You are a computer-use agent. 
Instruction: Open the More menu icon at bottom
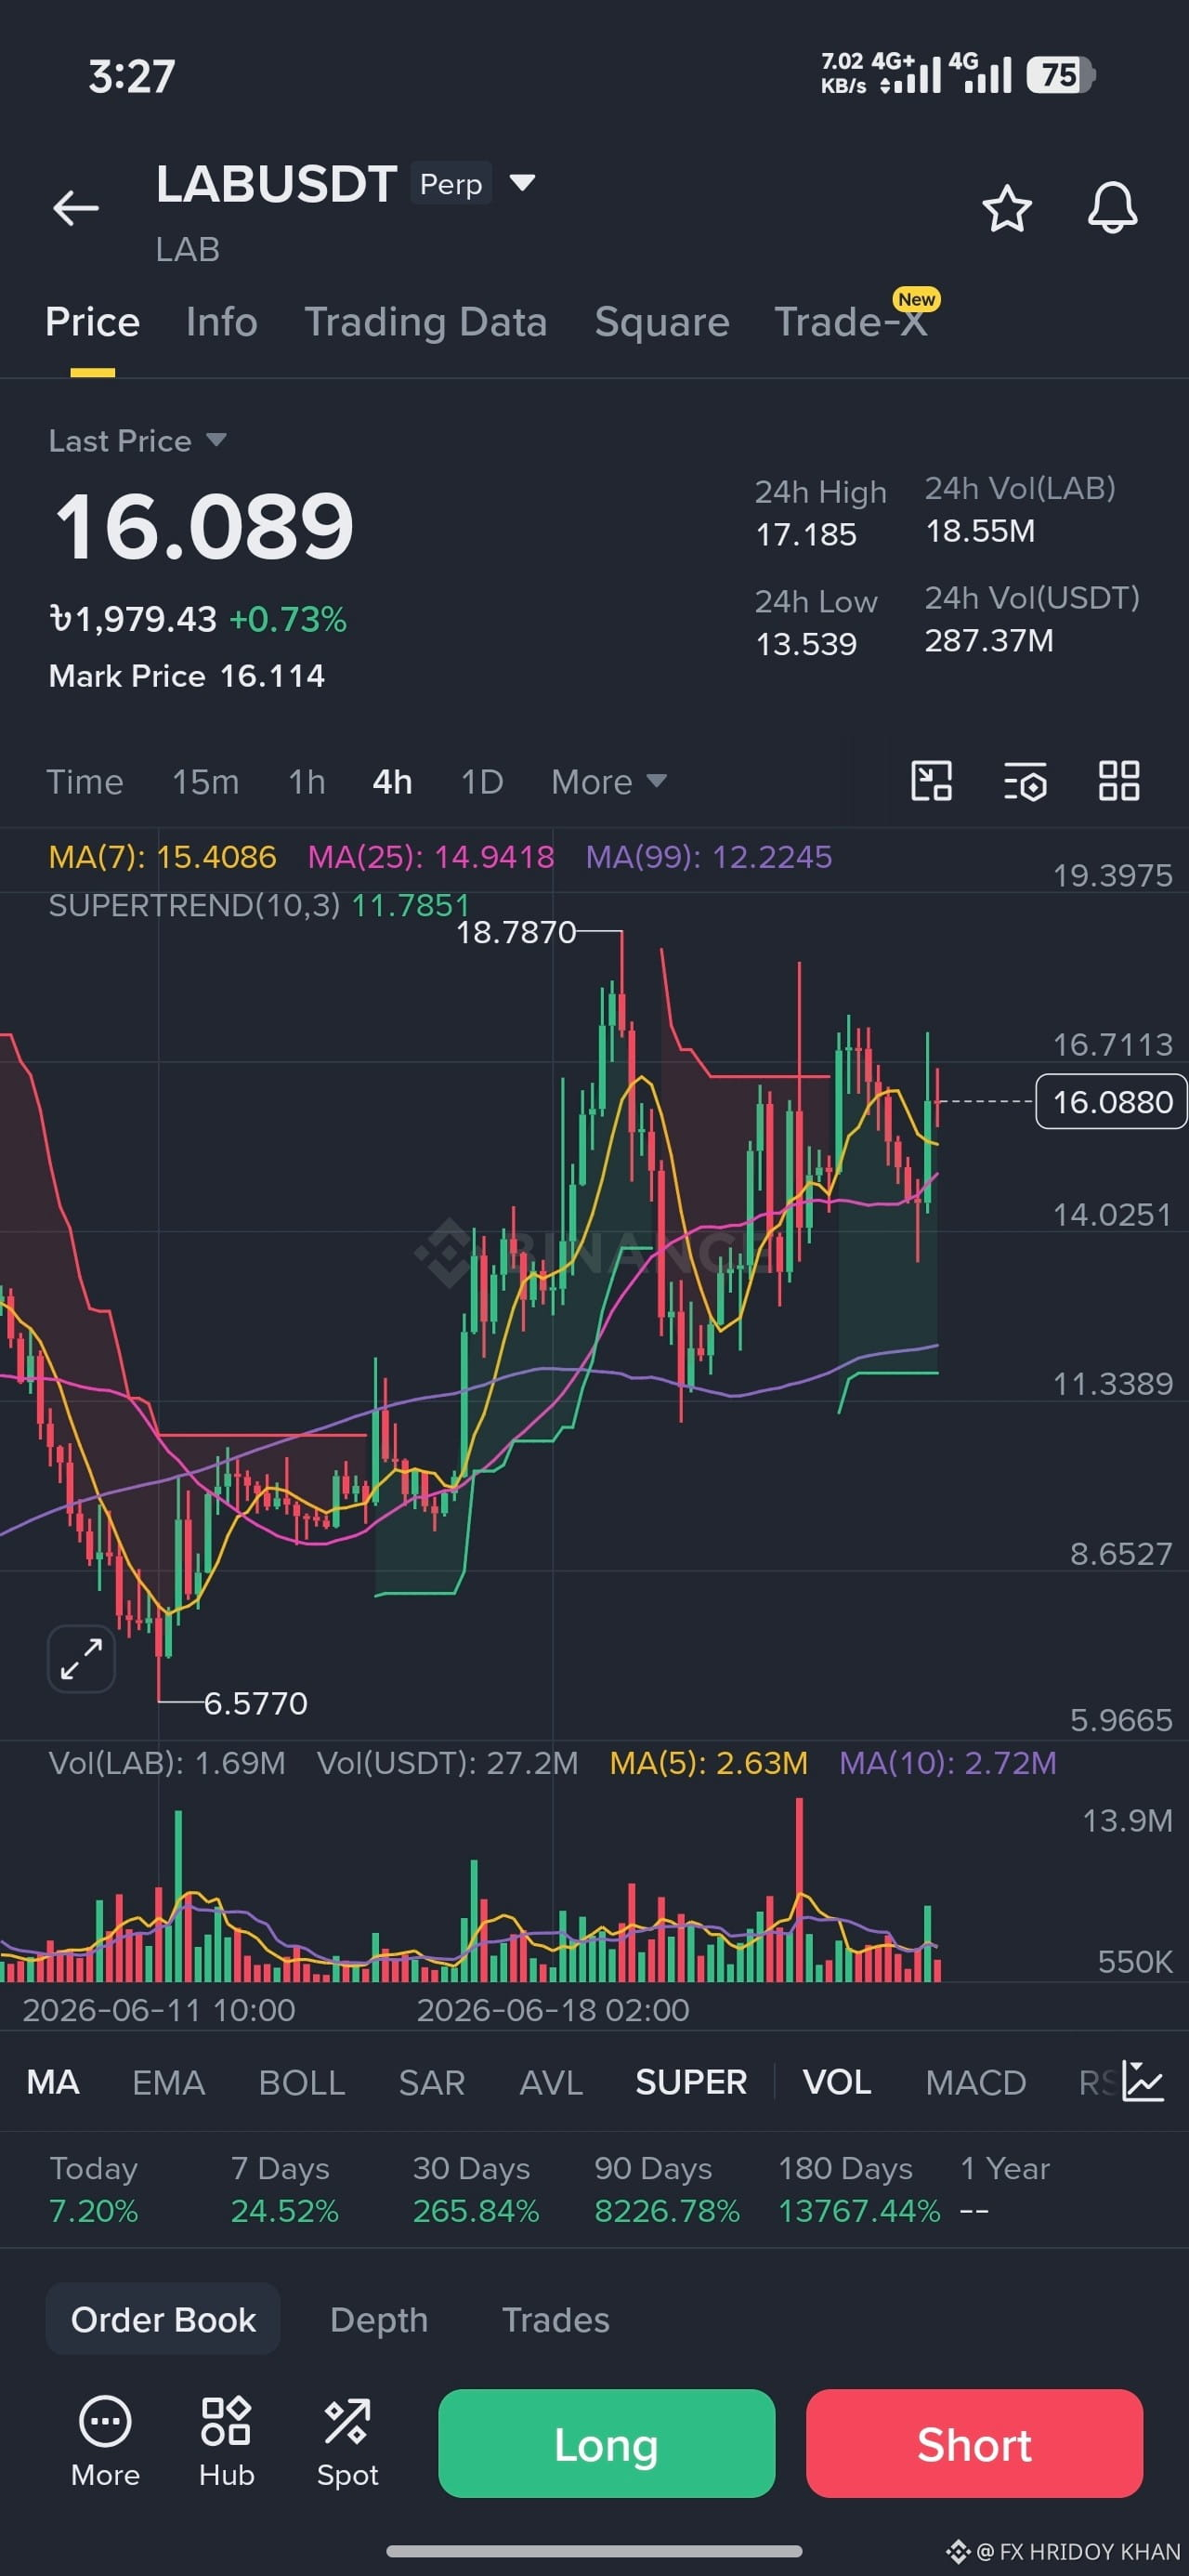tap(105, 2442)
